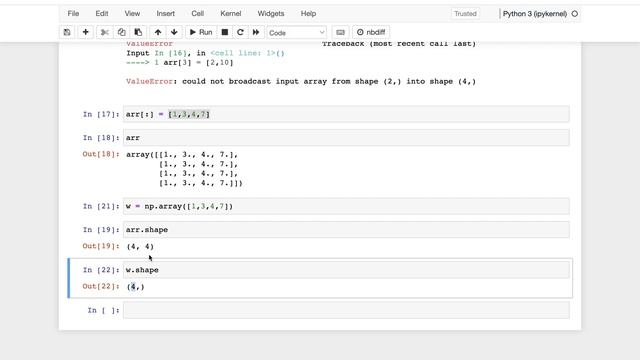Interrupt the kernel with stop icon

[x=224, y=32]
